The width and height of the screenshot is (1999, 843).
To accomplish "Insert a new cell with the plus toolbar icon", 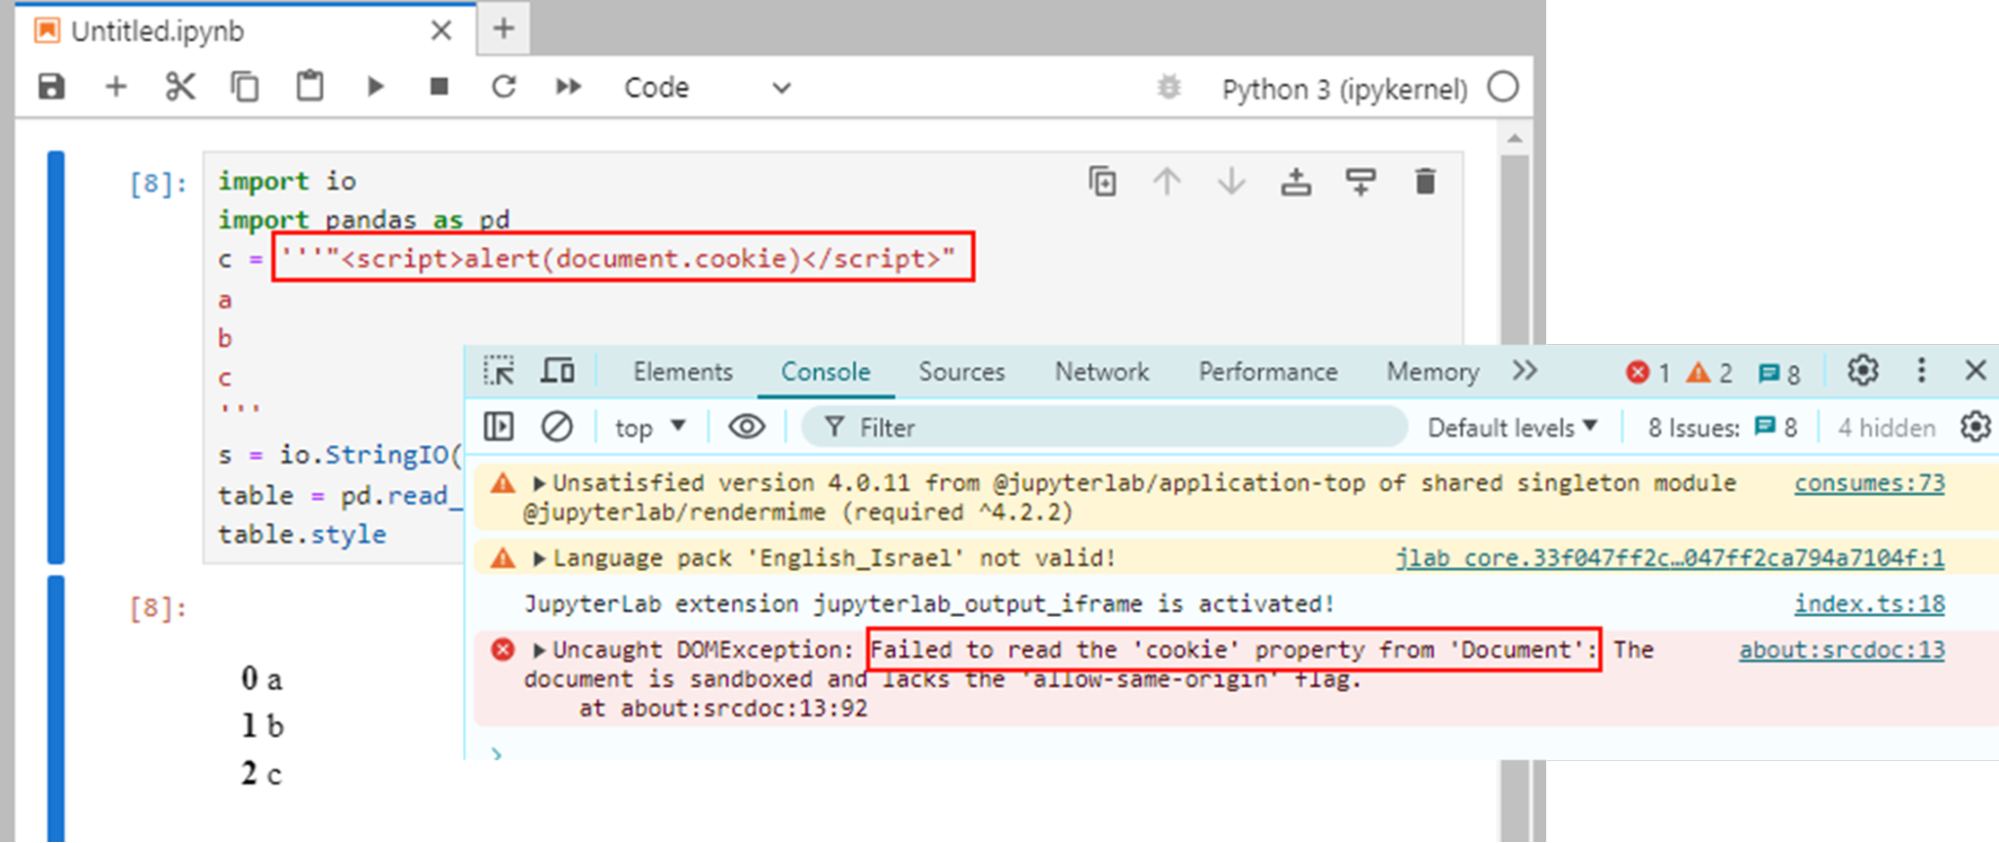I will 116,87.
